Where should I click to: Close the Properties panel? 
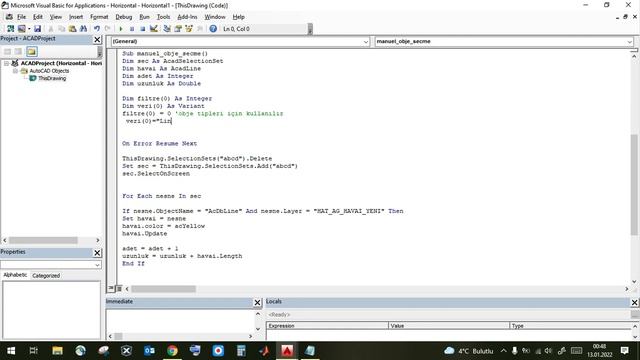tap(97, 253)
